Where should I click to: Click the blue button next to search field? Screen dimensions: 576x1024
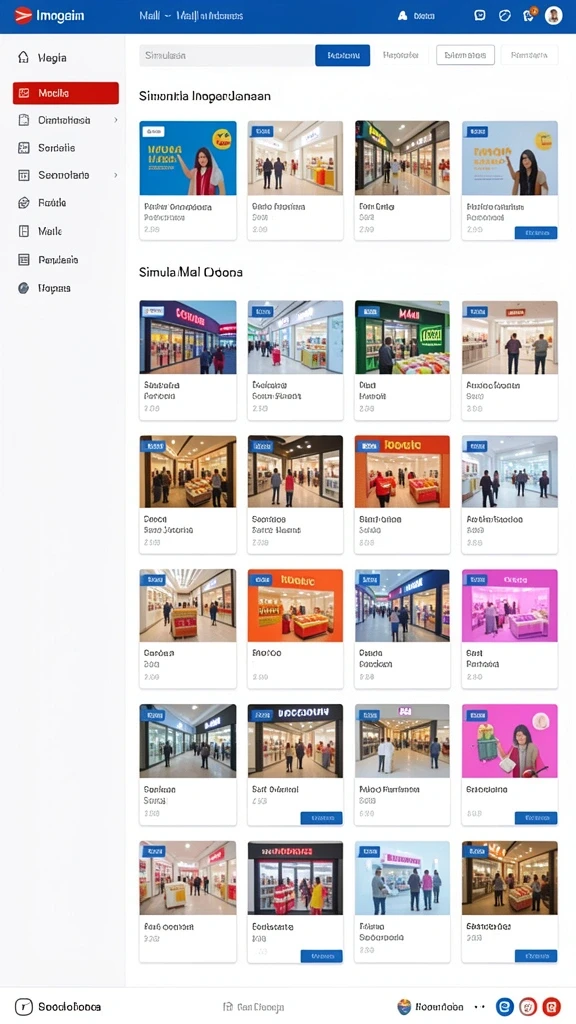point(342,56)
